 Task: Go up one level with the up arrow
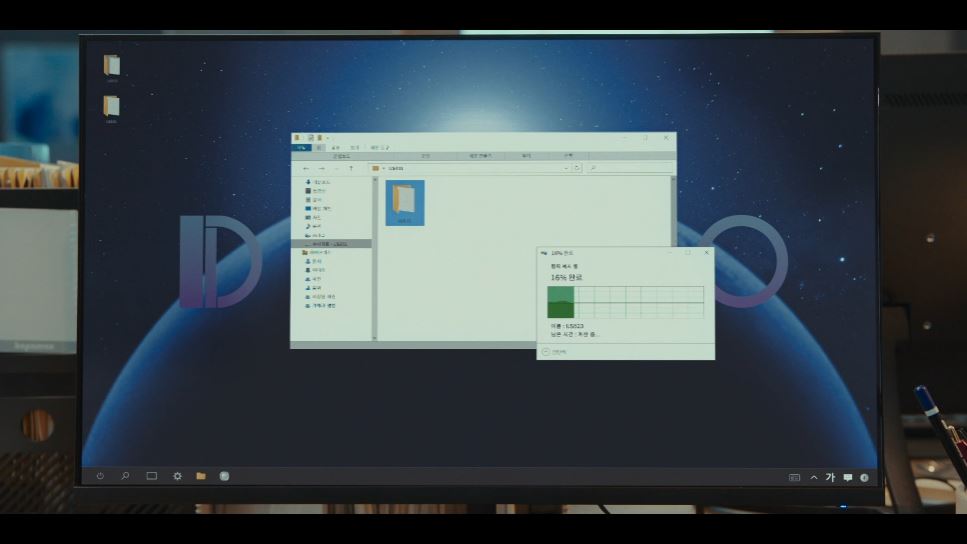(x=351, y=168)
